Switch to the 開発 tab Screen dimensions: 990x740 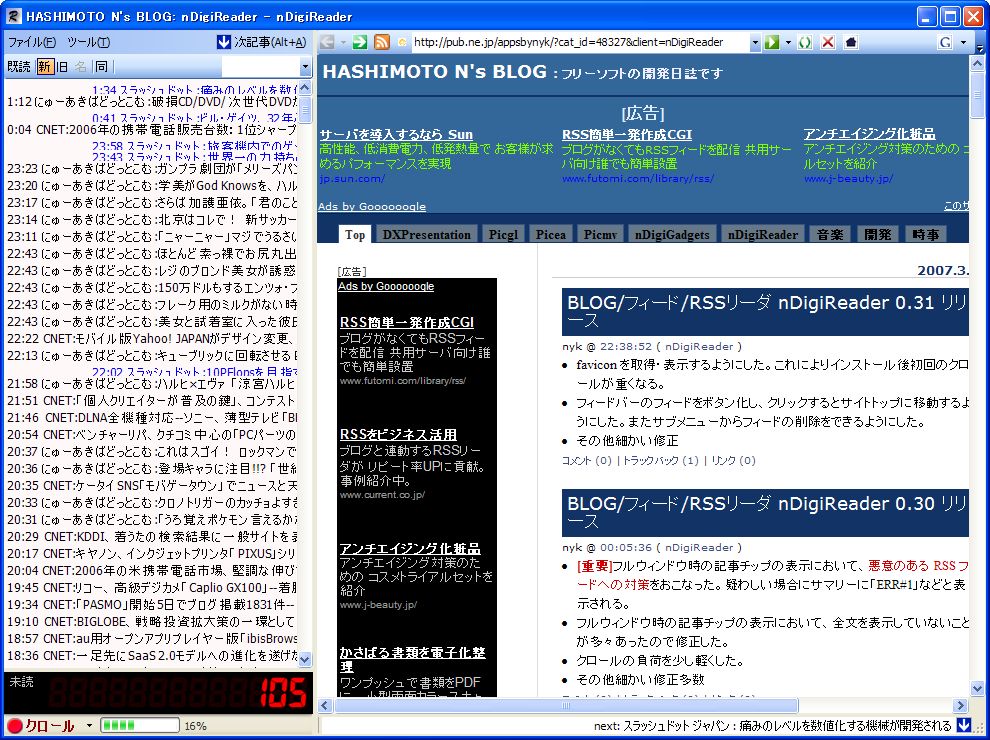(x=878, y=234)
